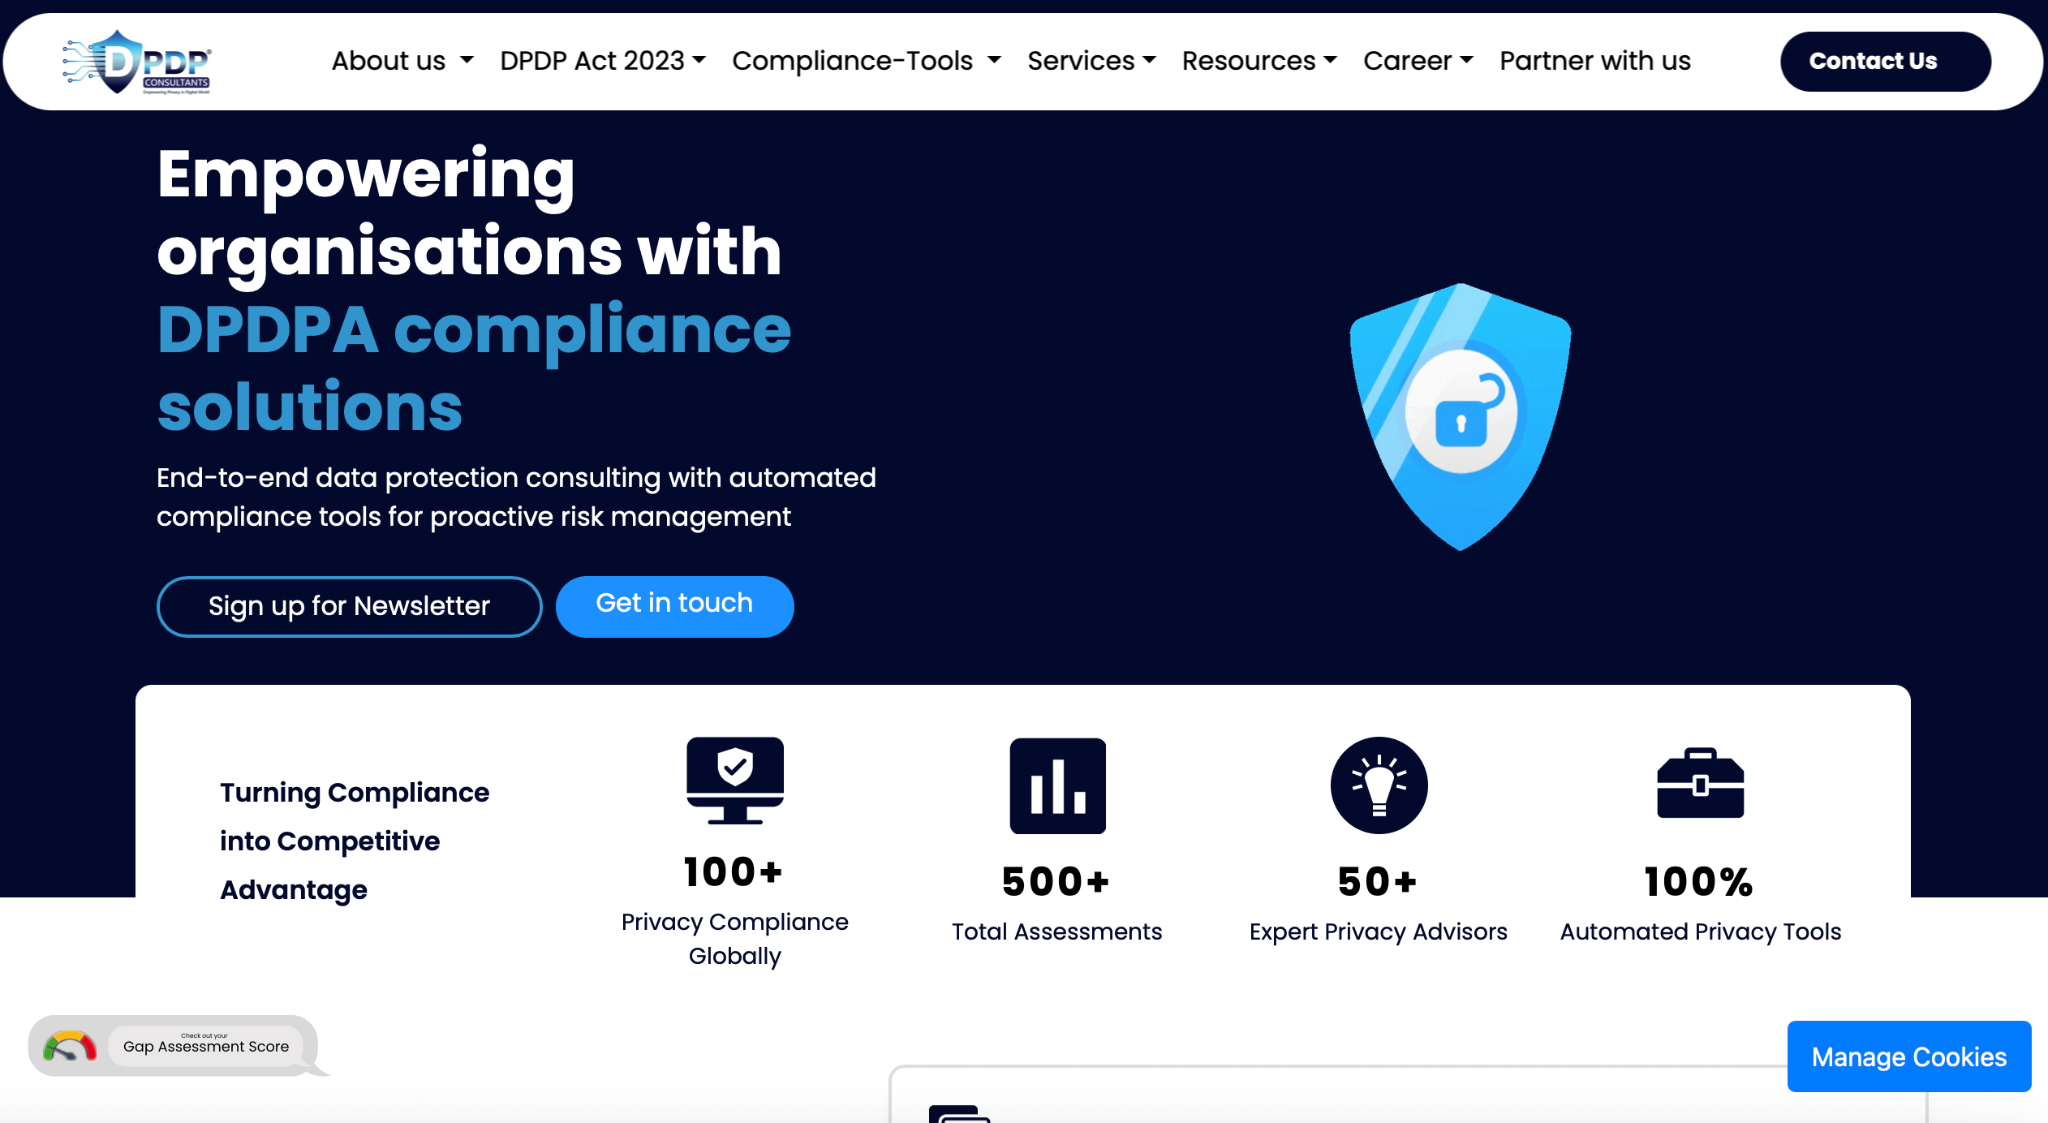
Task: Click the toolbox icon above 100%
Action: (1700, 783)
